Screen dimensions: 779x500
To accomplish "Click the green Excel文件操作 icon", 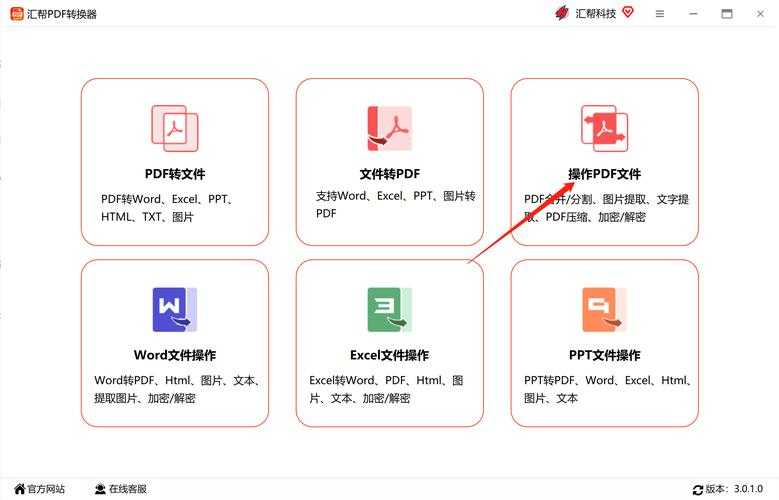I will coord(390,310).
